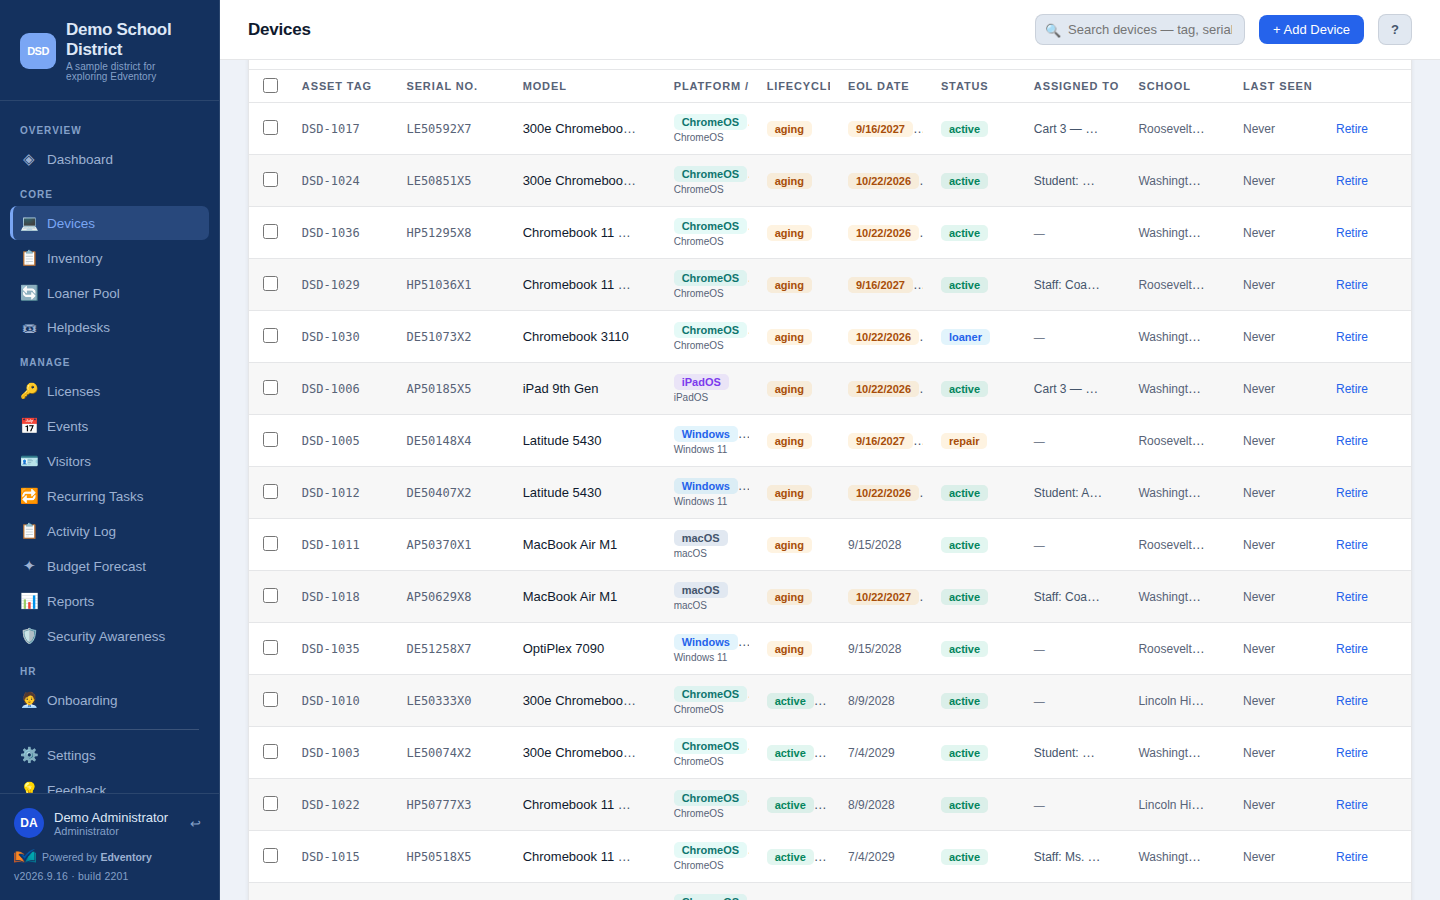Viewport: 1440px width, 900px height.
Task: Click the Onboarding person icon
Action: pos(29,701)
